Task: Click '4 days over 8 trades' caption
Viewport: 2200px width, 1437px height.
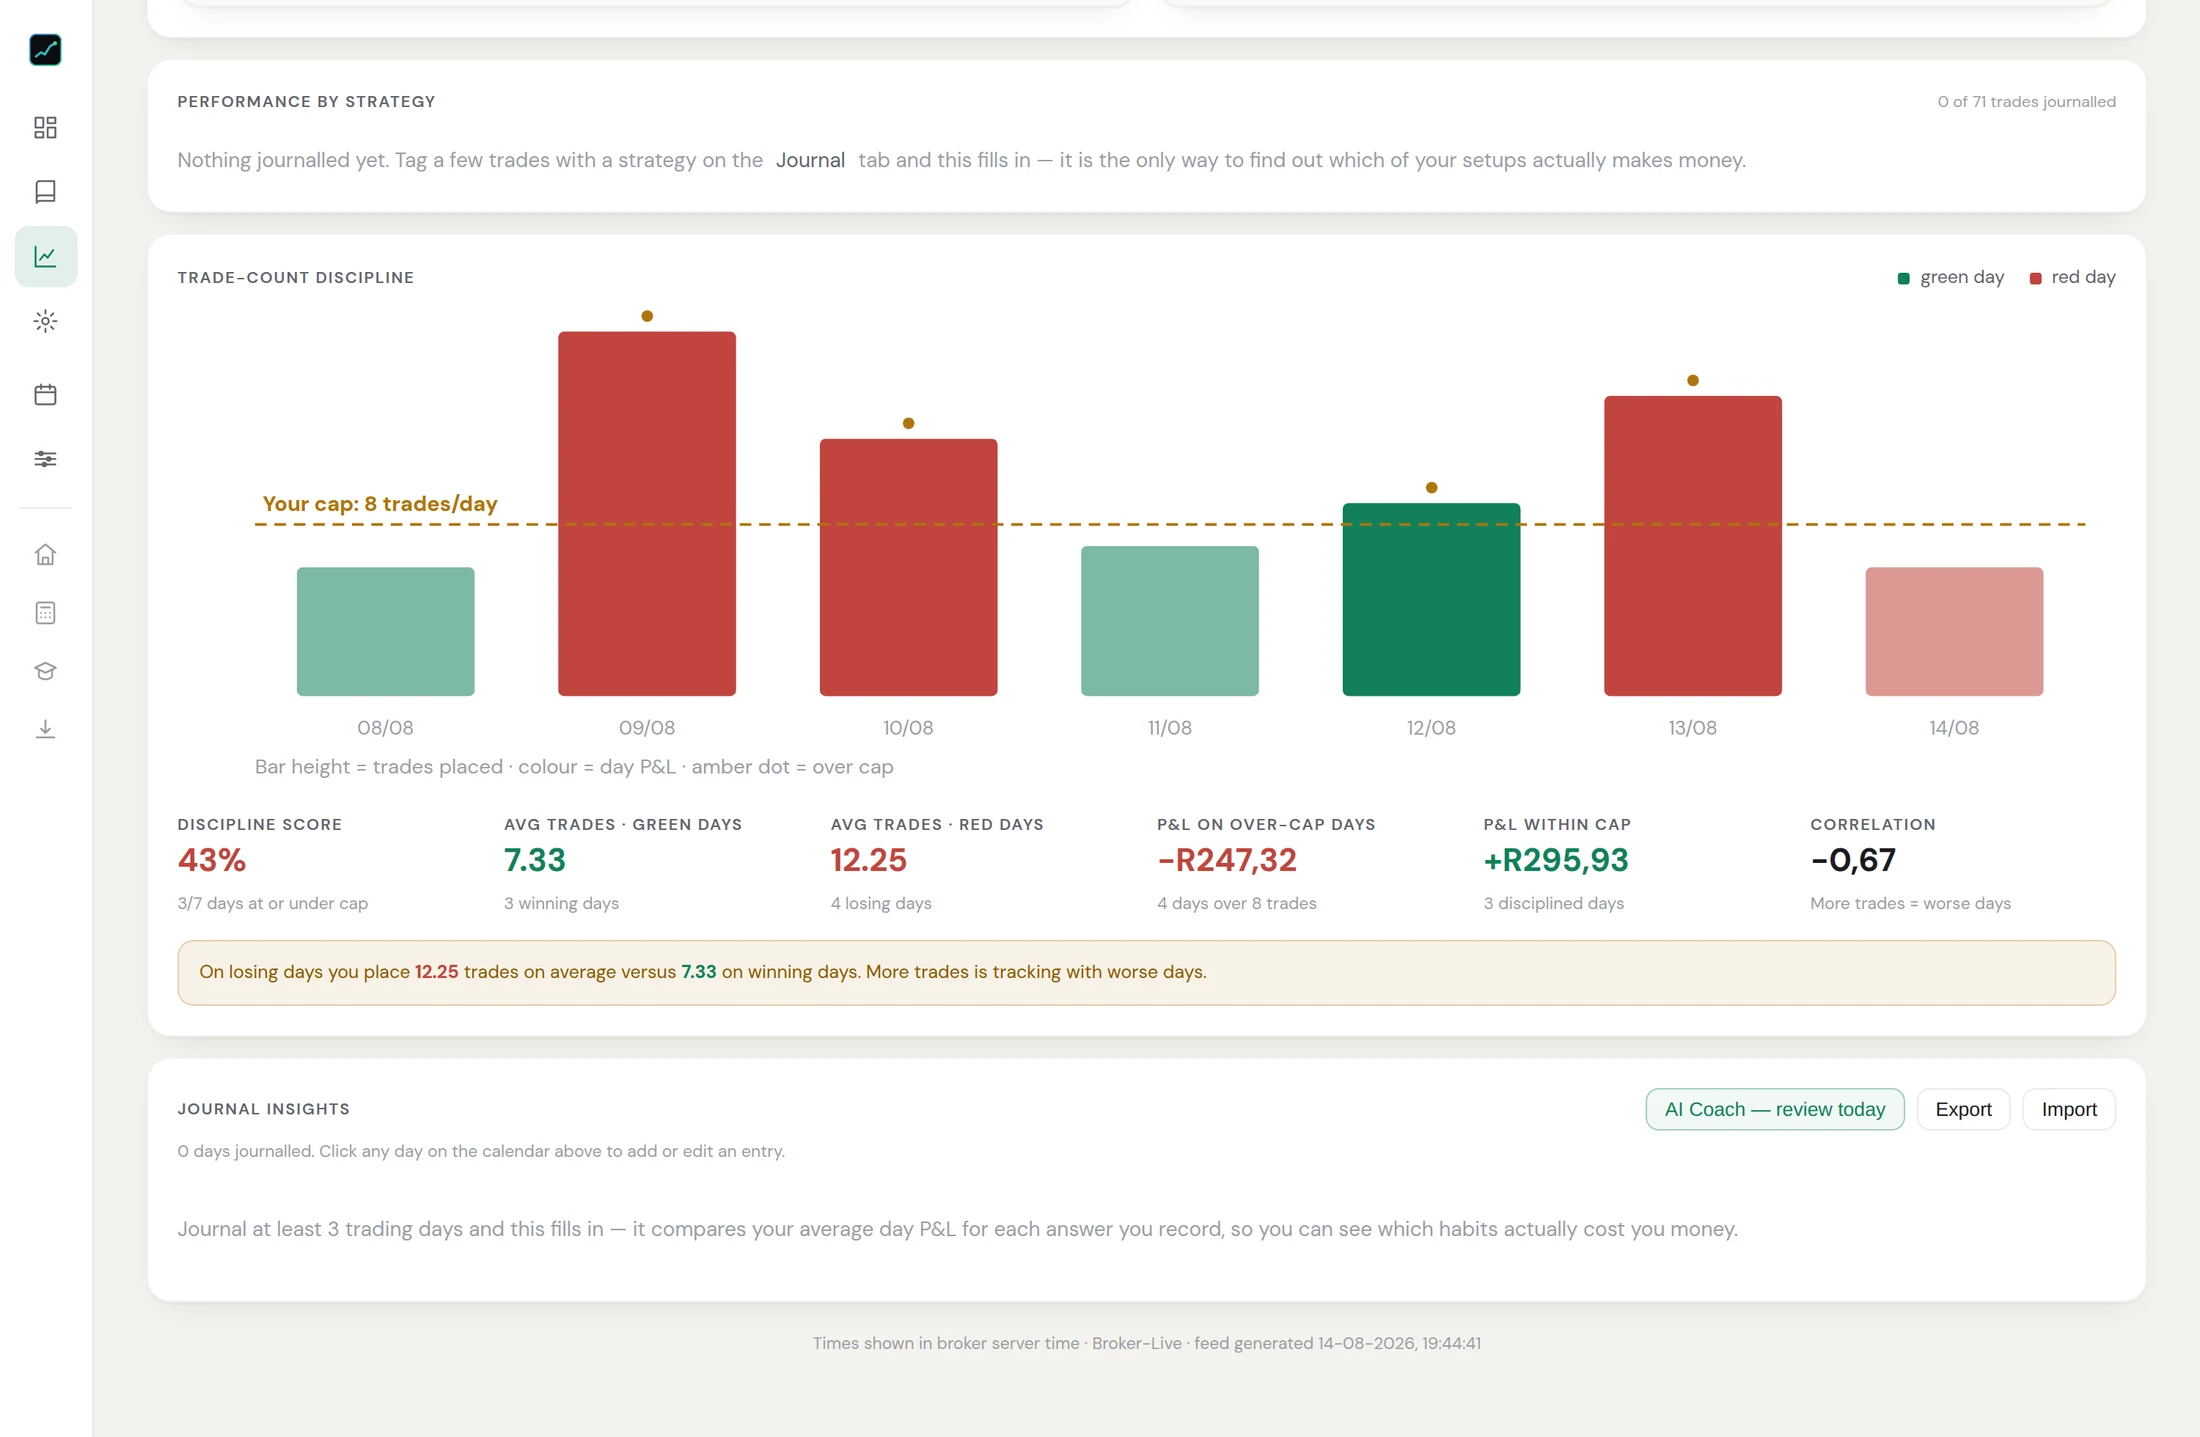Action: (1236, 903)
